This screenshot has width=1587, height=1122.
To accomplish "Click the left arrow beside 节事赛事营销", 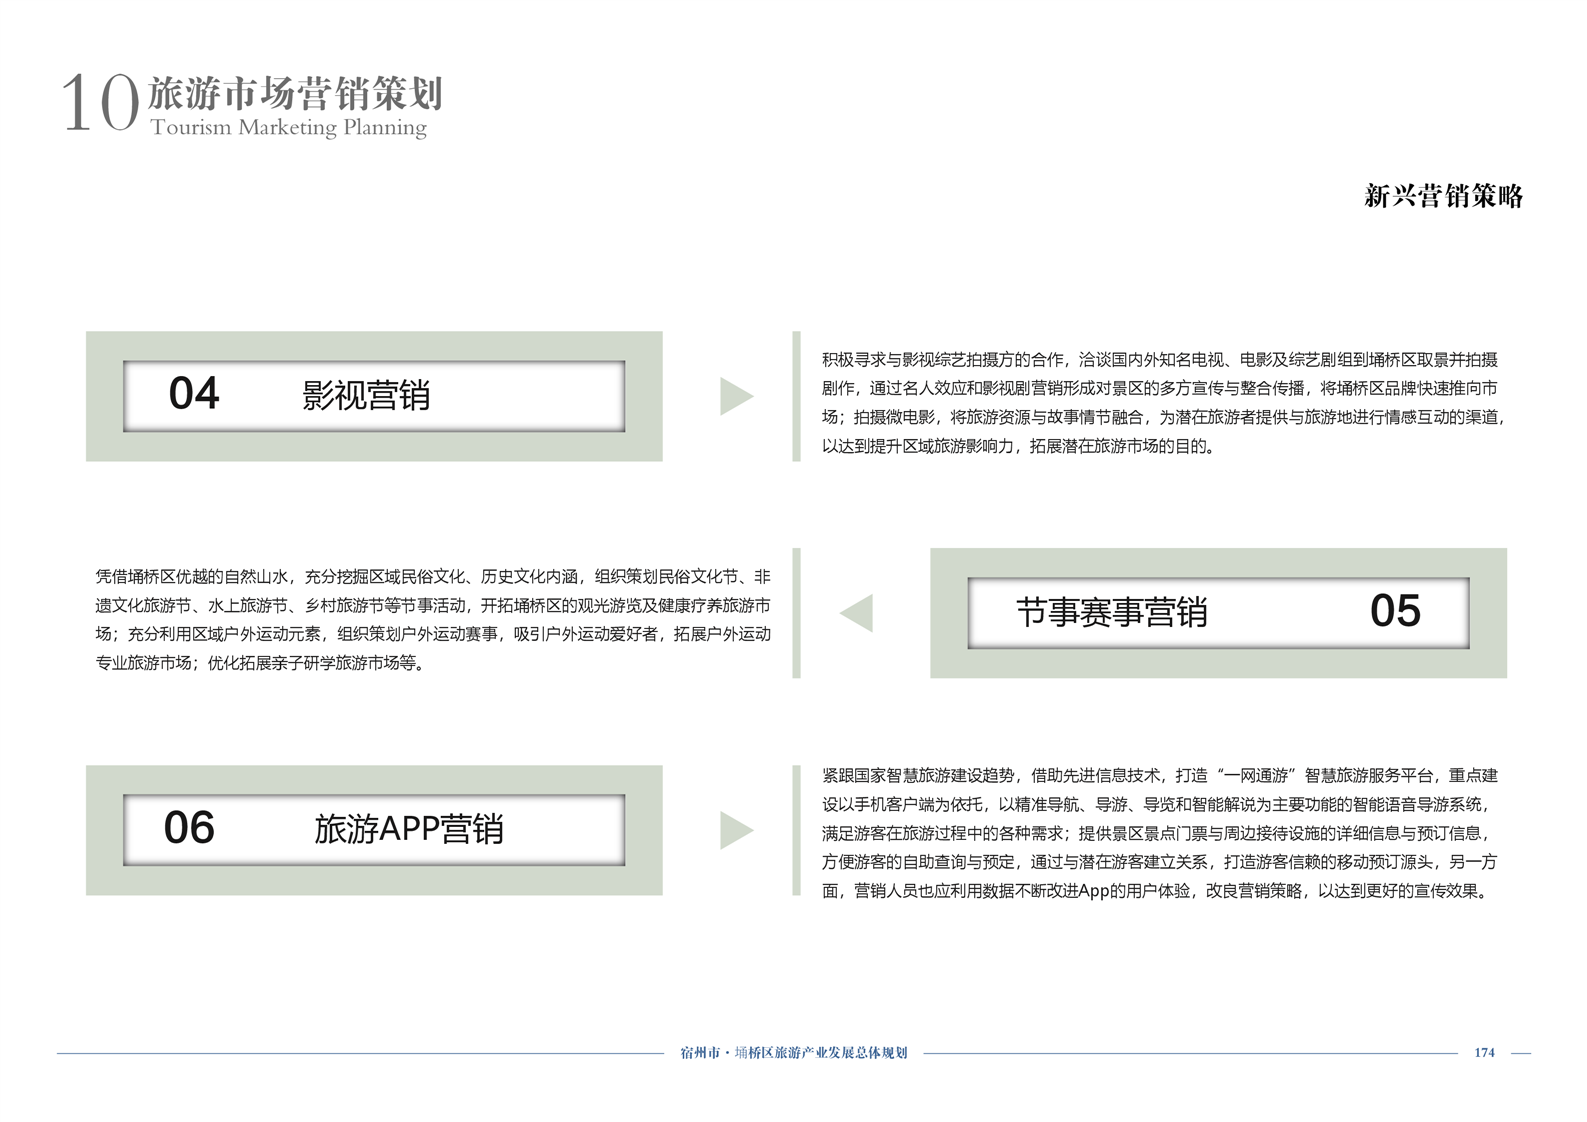I will [857, 613].
